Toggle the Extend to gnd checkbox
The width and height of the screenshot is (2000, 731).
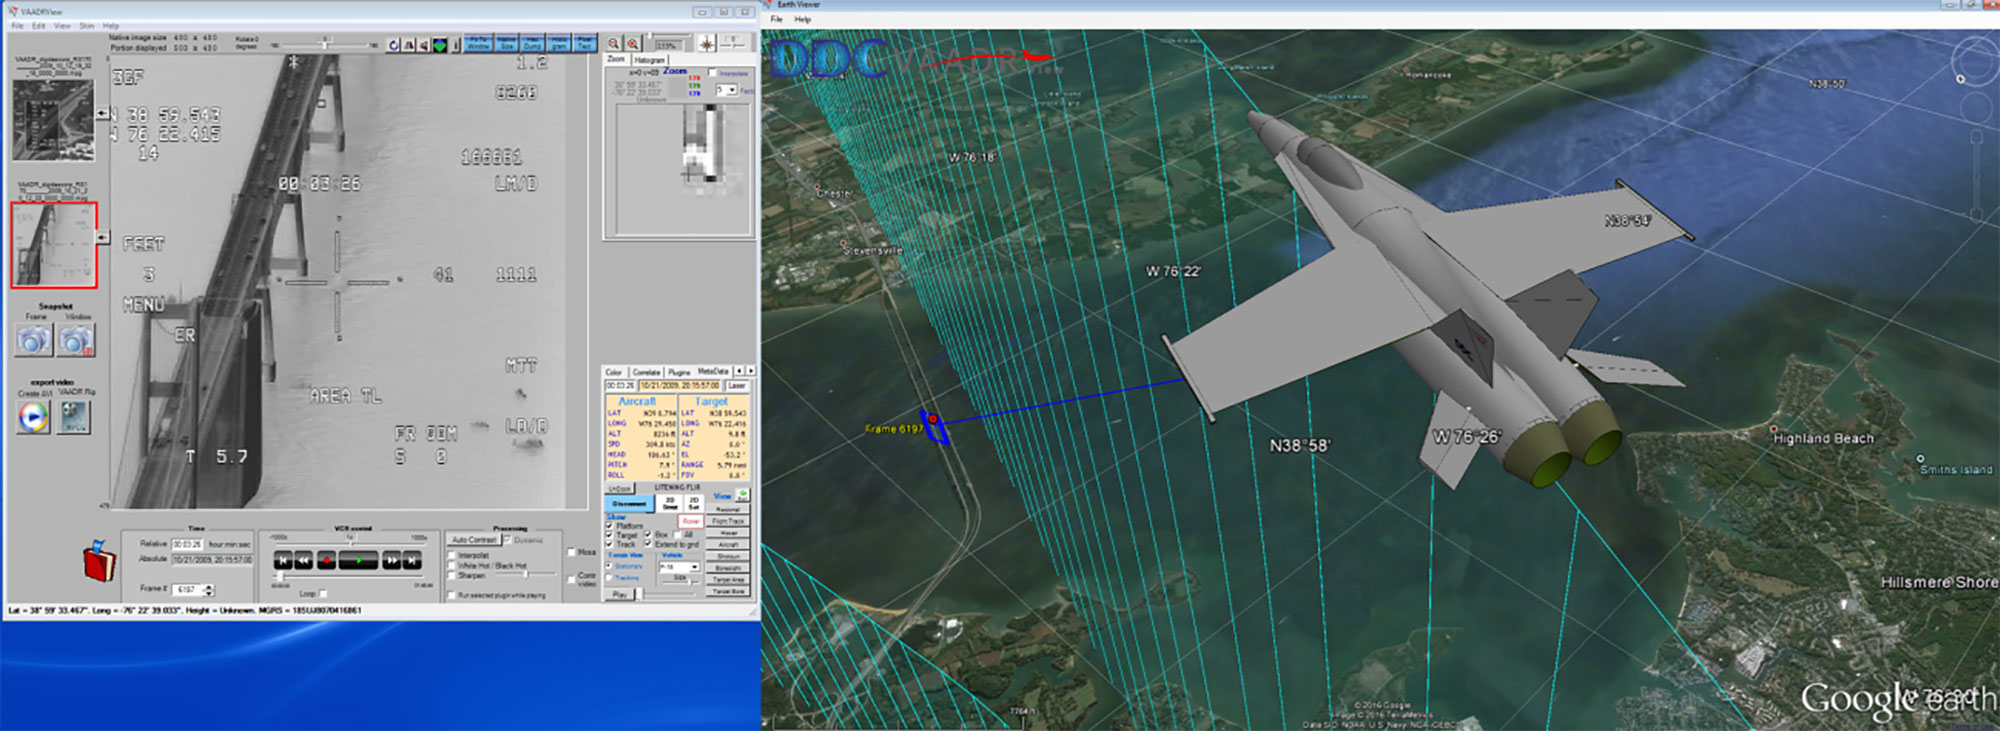[648, 545]
